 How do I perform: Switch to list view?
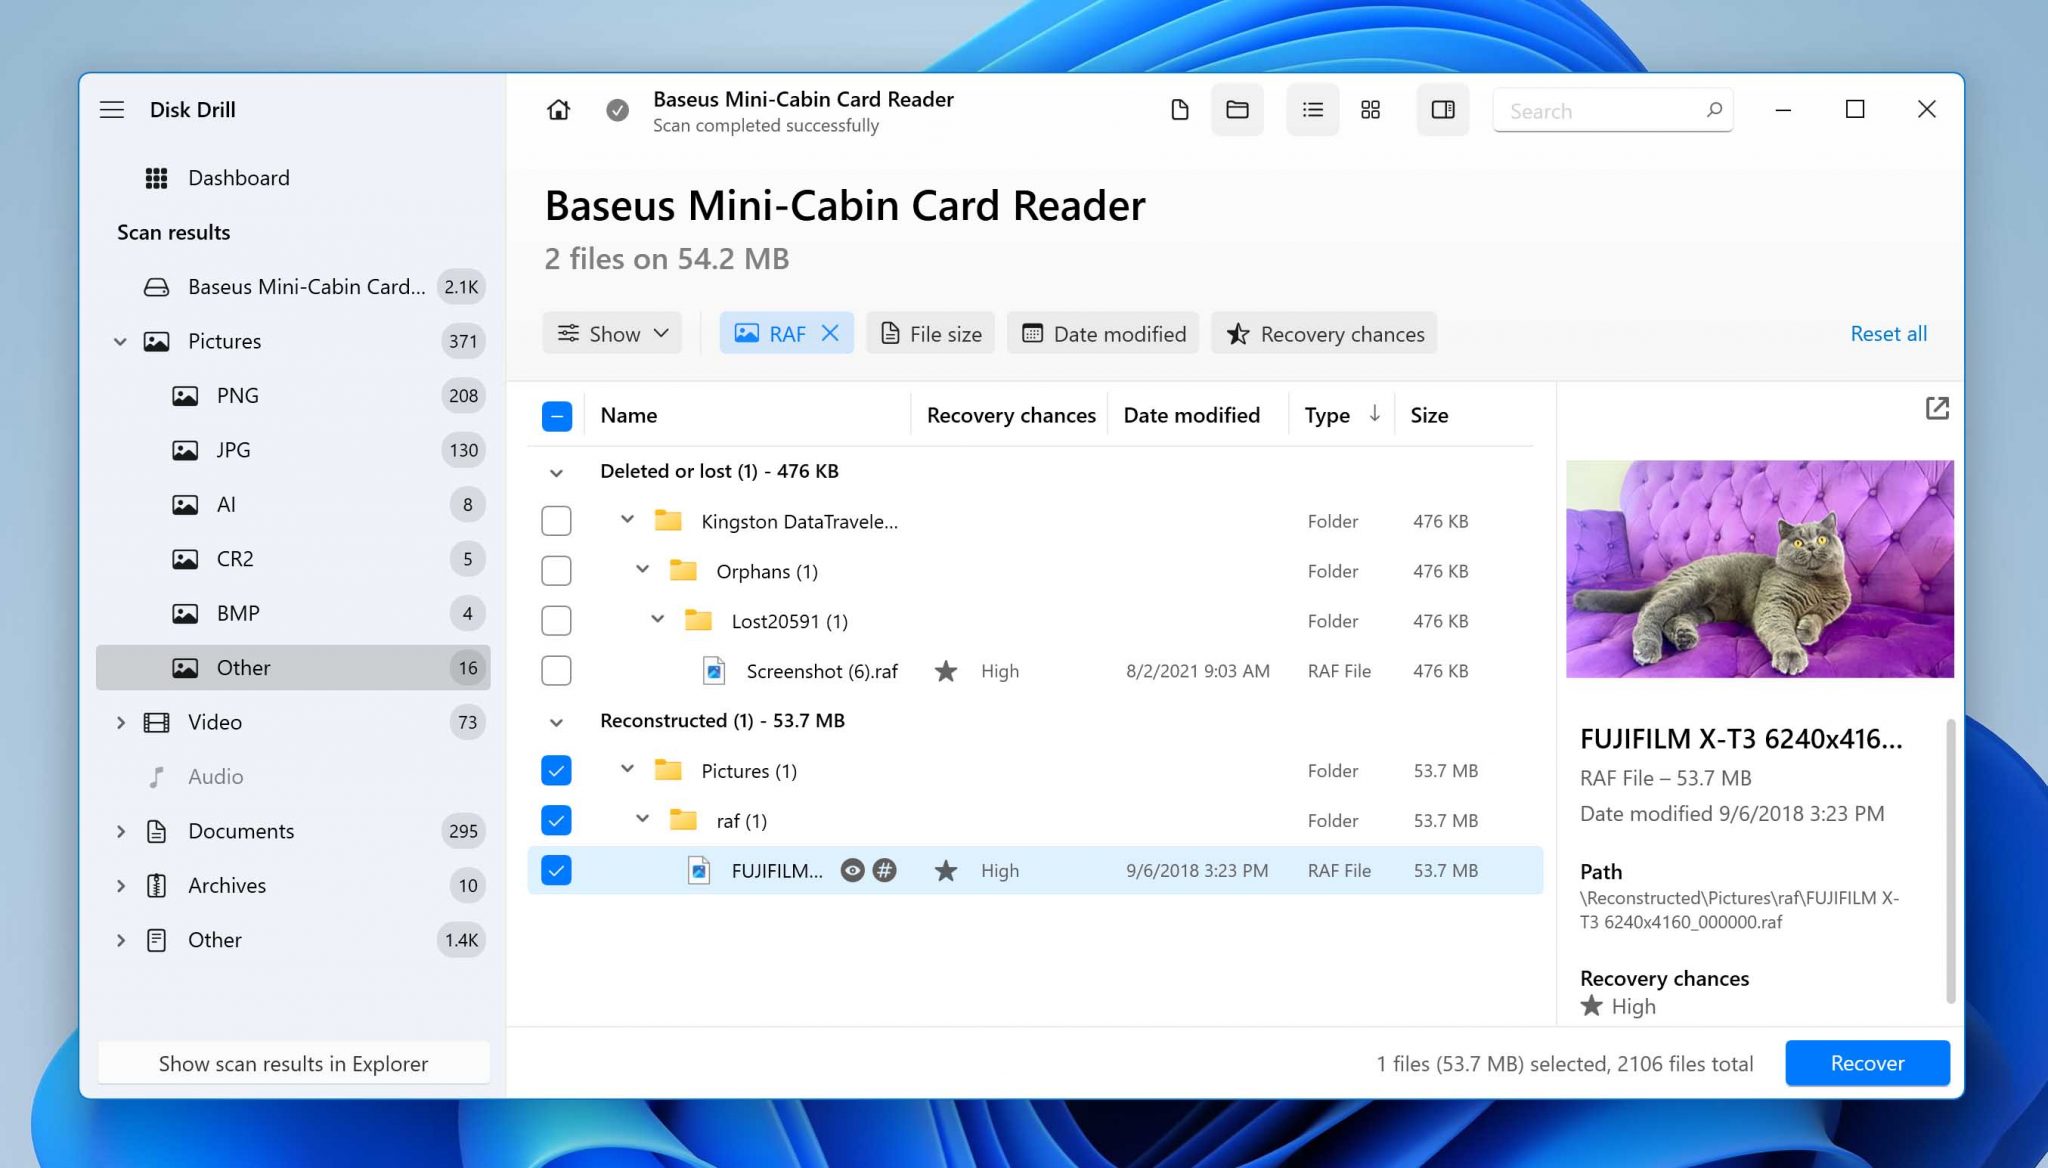click(x=1312, y=110)
